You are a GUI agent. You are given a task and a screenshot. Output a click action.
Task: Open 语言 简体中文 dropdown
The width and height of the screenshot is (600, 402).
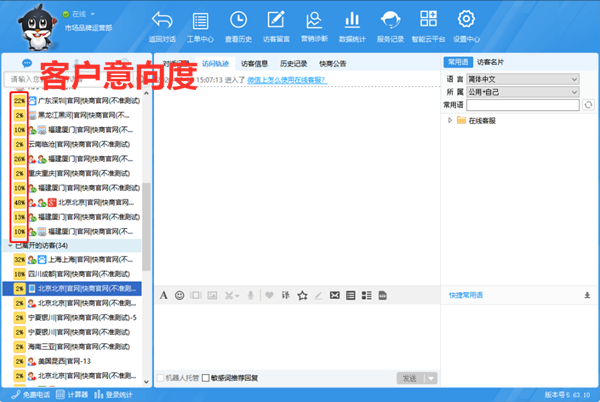tap(523, 77)
